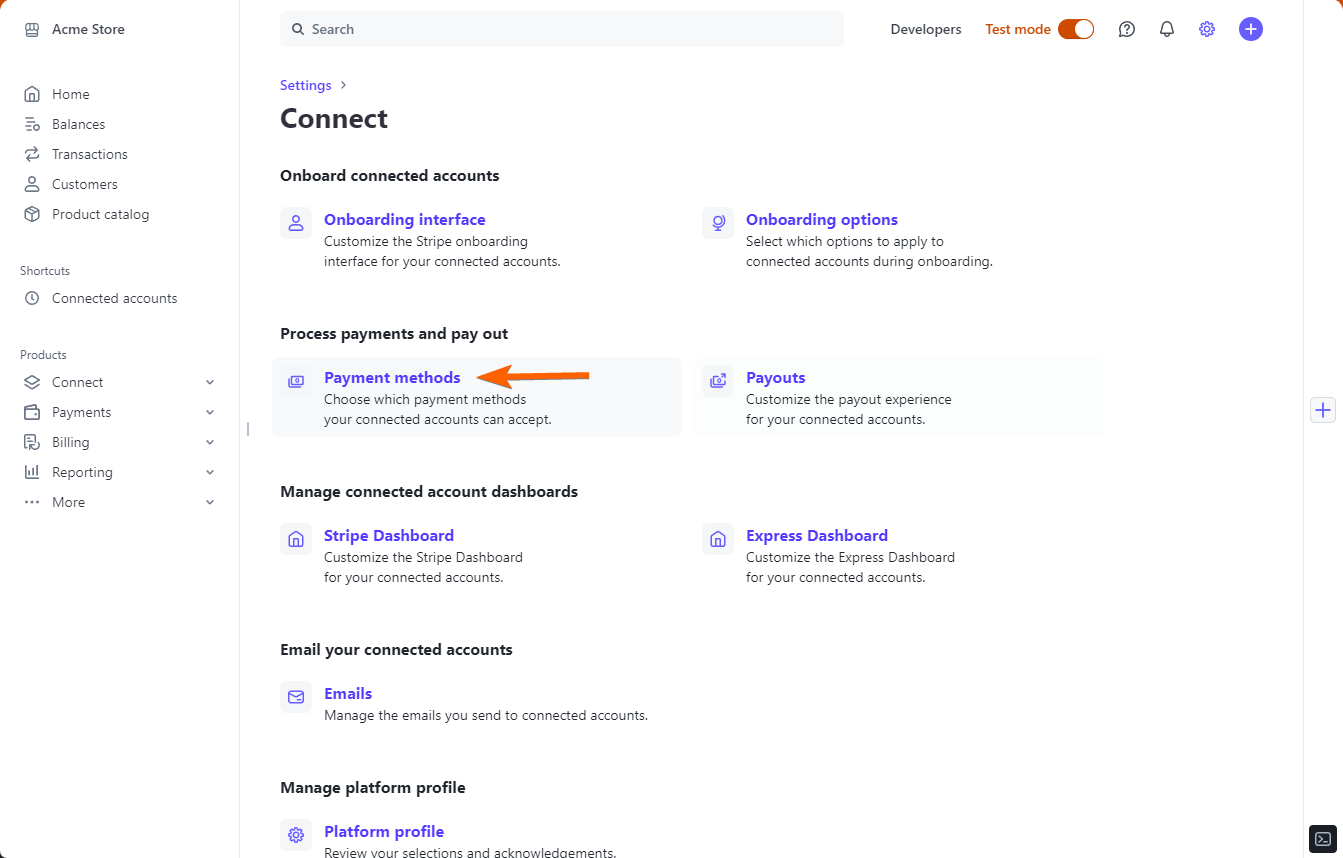Open Product catalog in the sidebar
This screenshot has height=858, width=1343.
tap(100, 214)
